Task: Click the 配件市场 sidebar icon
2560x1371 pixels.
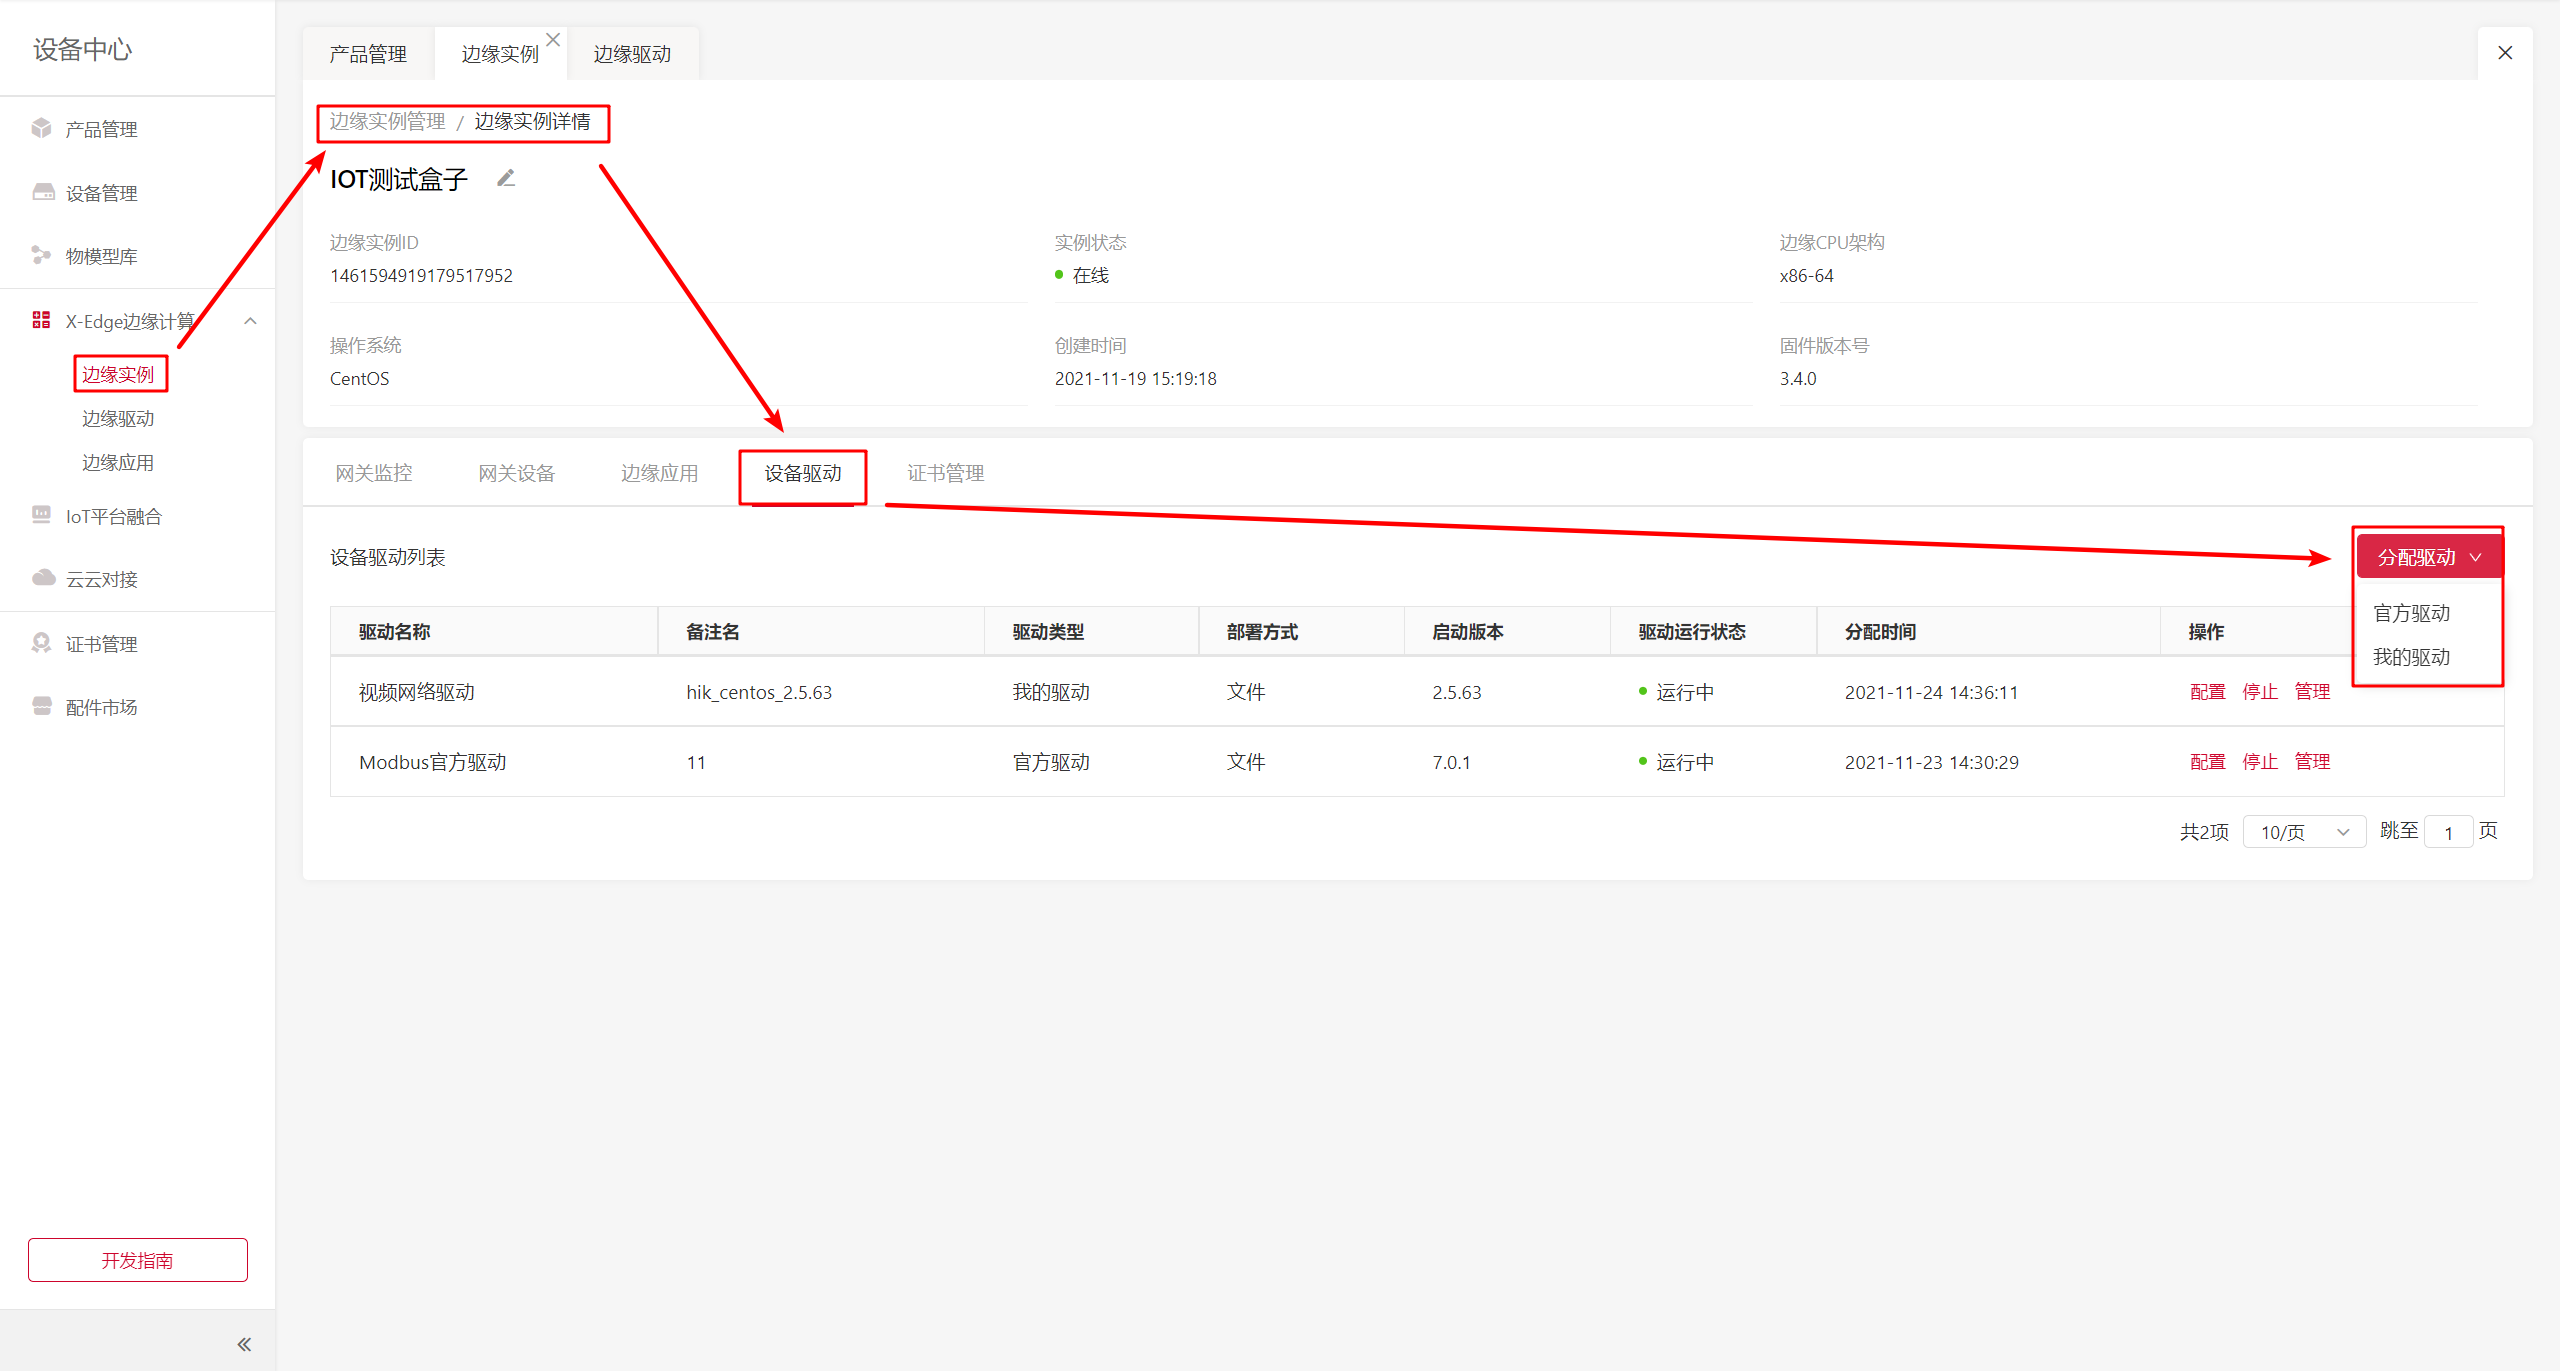Action: (x=41, y=706)
